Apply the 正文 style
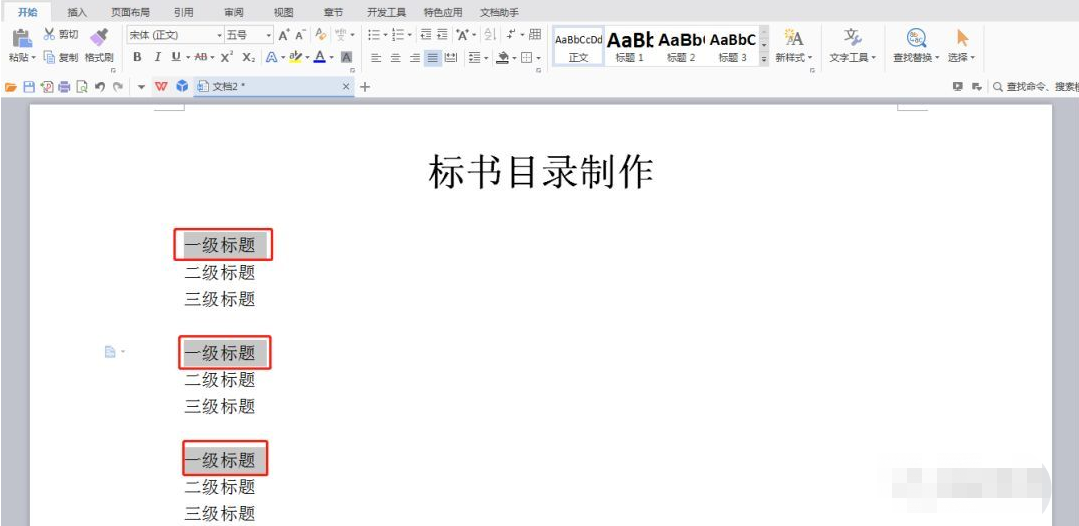Image resolution: width=1079 pixels, height=526 pixels. coord(579,47)
